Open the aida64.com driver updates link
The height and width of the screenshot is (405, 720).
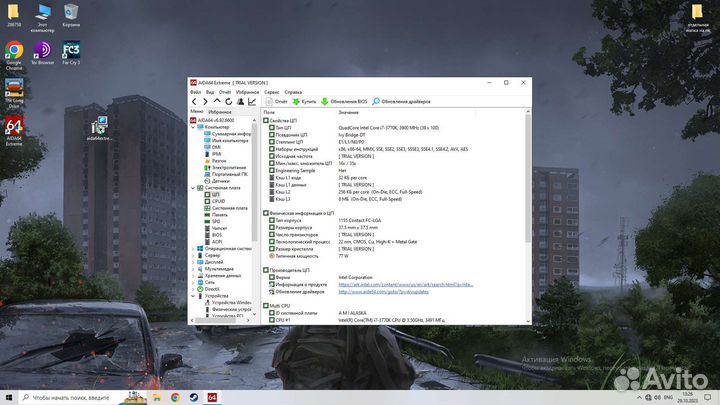tap(383, 292)
